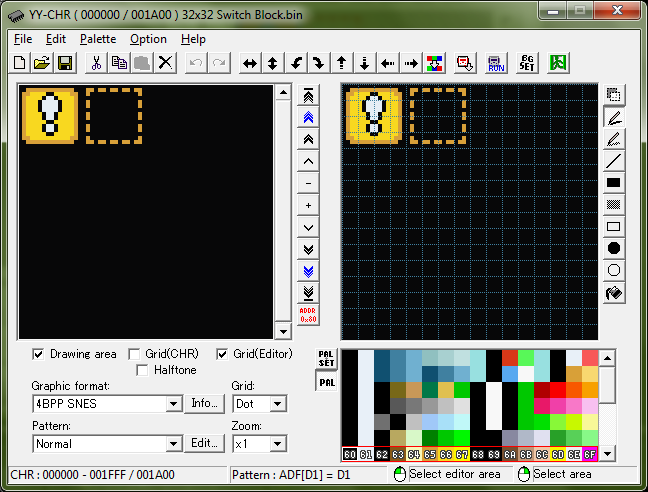
Task: Select the outline rectangle tool
Action: pos(614,226)
